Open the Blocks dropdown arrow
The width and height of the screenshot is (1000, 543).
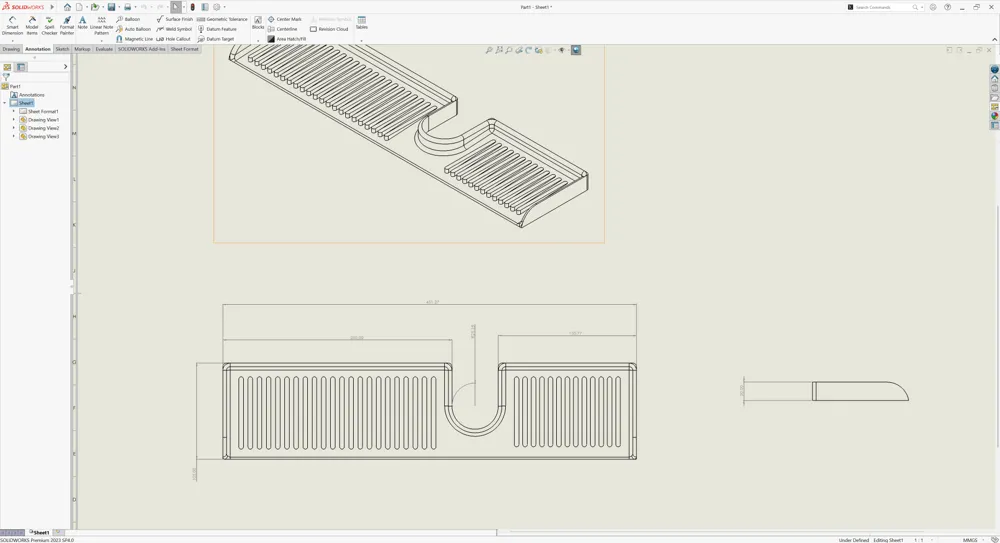258,40
